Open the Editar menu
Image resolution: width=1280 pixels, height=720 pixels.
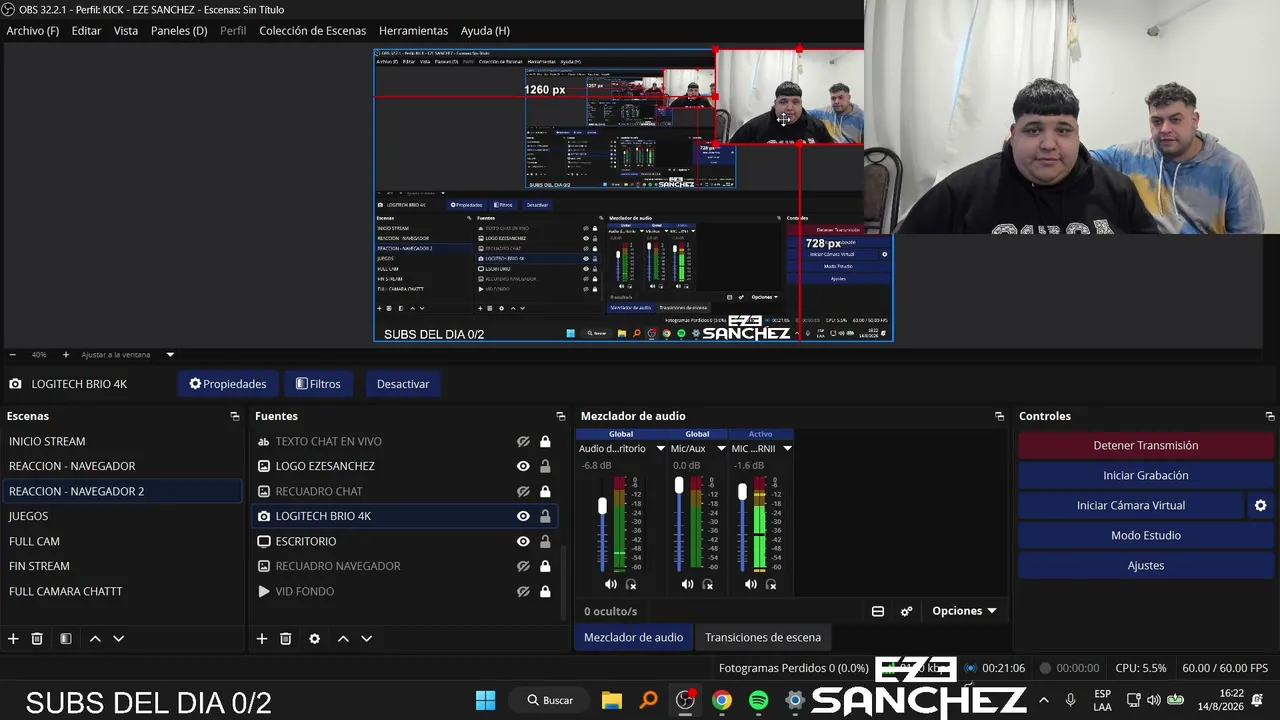pos(86,31)
